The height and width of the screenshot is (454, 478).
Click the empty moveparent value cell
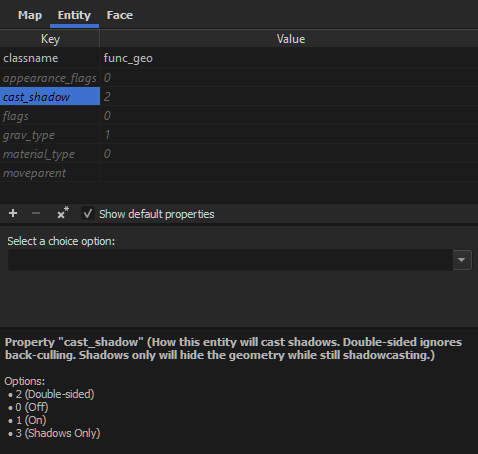click(289, 173)
